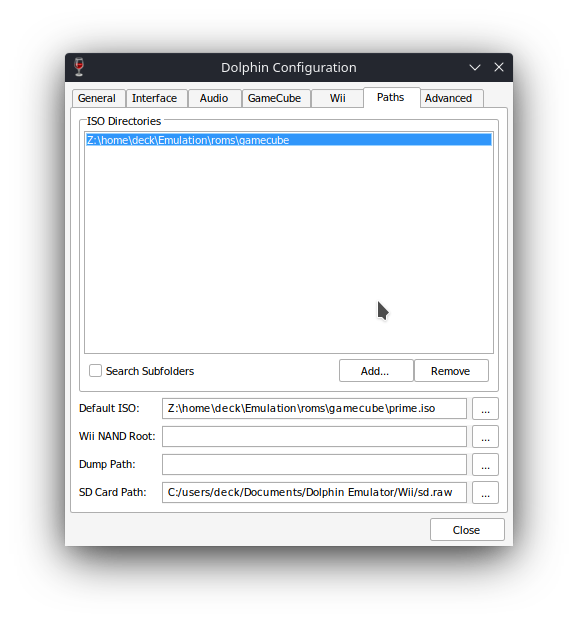Select the Paths tab
Screen dimensions: 578x623
[x=391, y=97]
